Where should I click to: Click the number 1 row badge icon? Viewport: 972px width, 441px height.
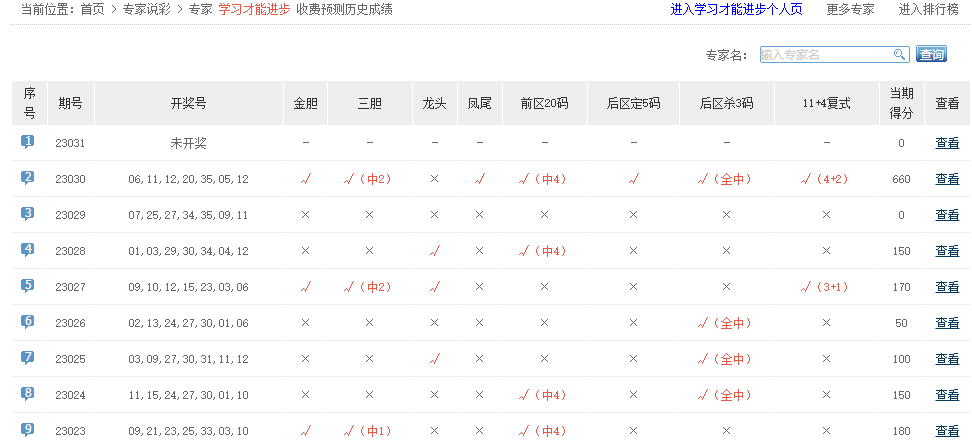(28, 142)
